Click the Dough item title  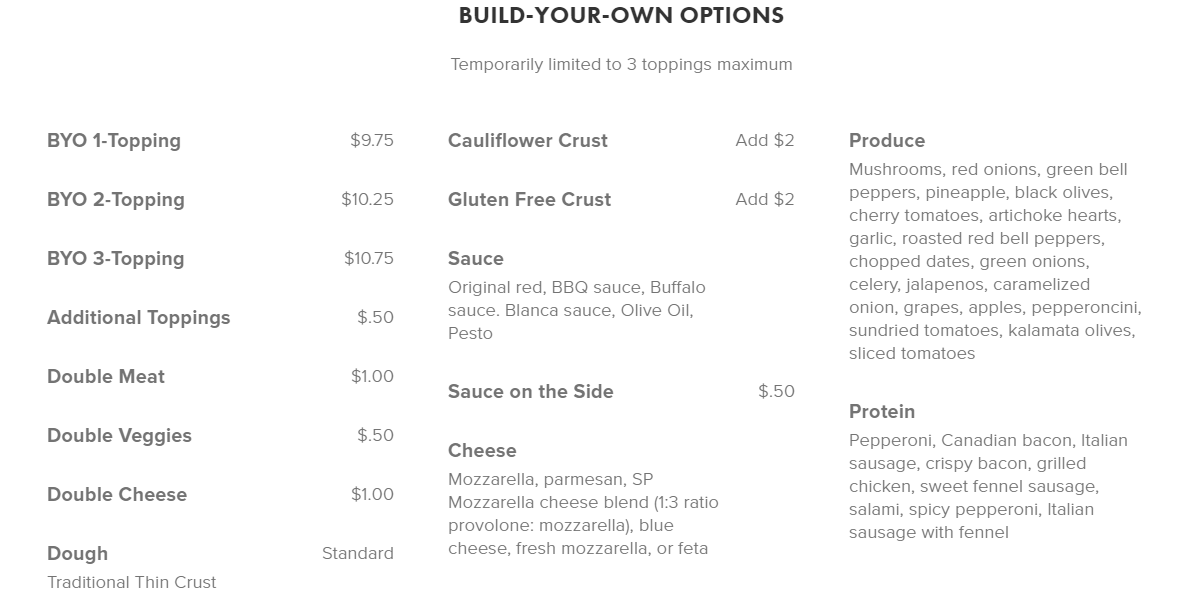[x=77, y=554]
